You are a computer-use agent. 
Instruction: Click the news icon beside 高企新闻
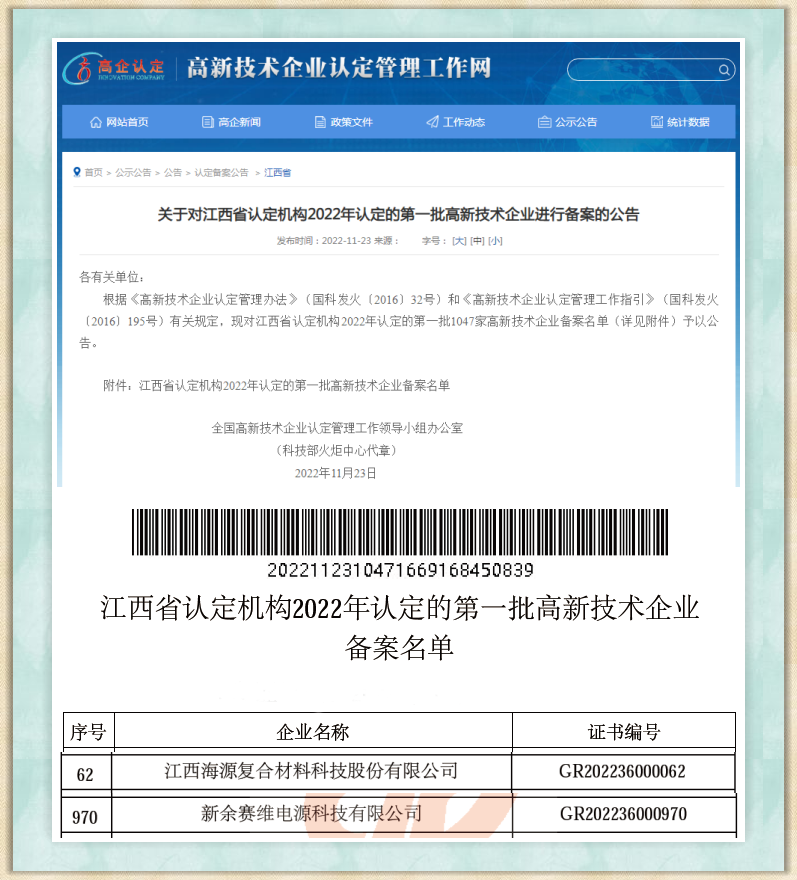pos(208,122)
